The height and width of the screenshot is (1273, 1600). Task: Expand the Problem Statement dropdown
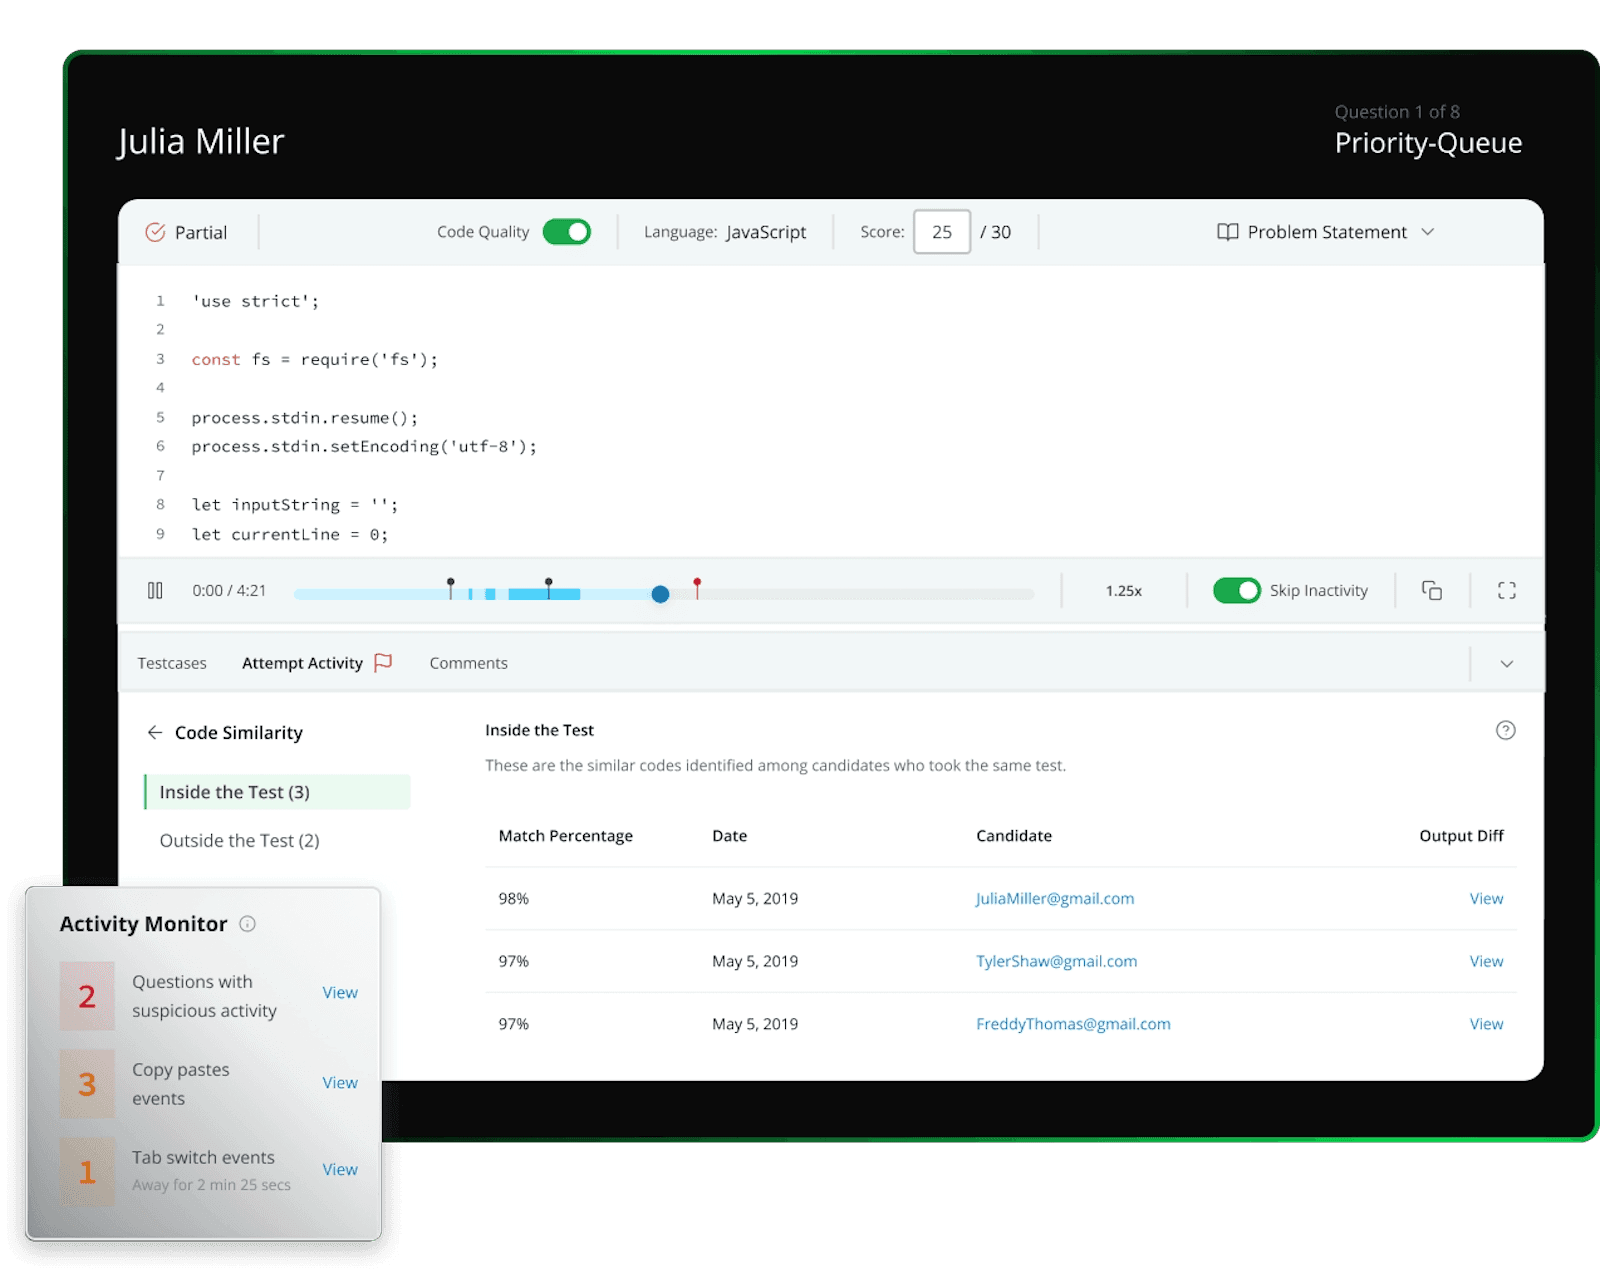click(x=1428, y=232)
